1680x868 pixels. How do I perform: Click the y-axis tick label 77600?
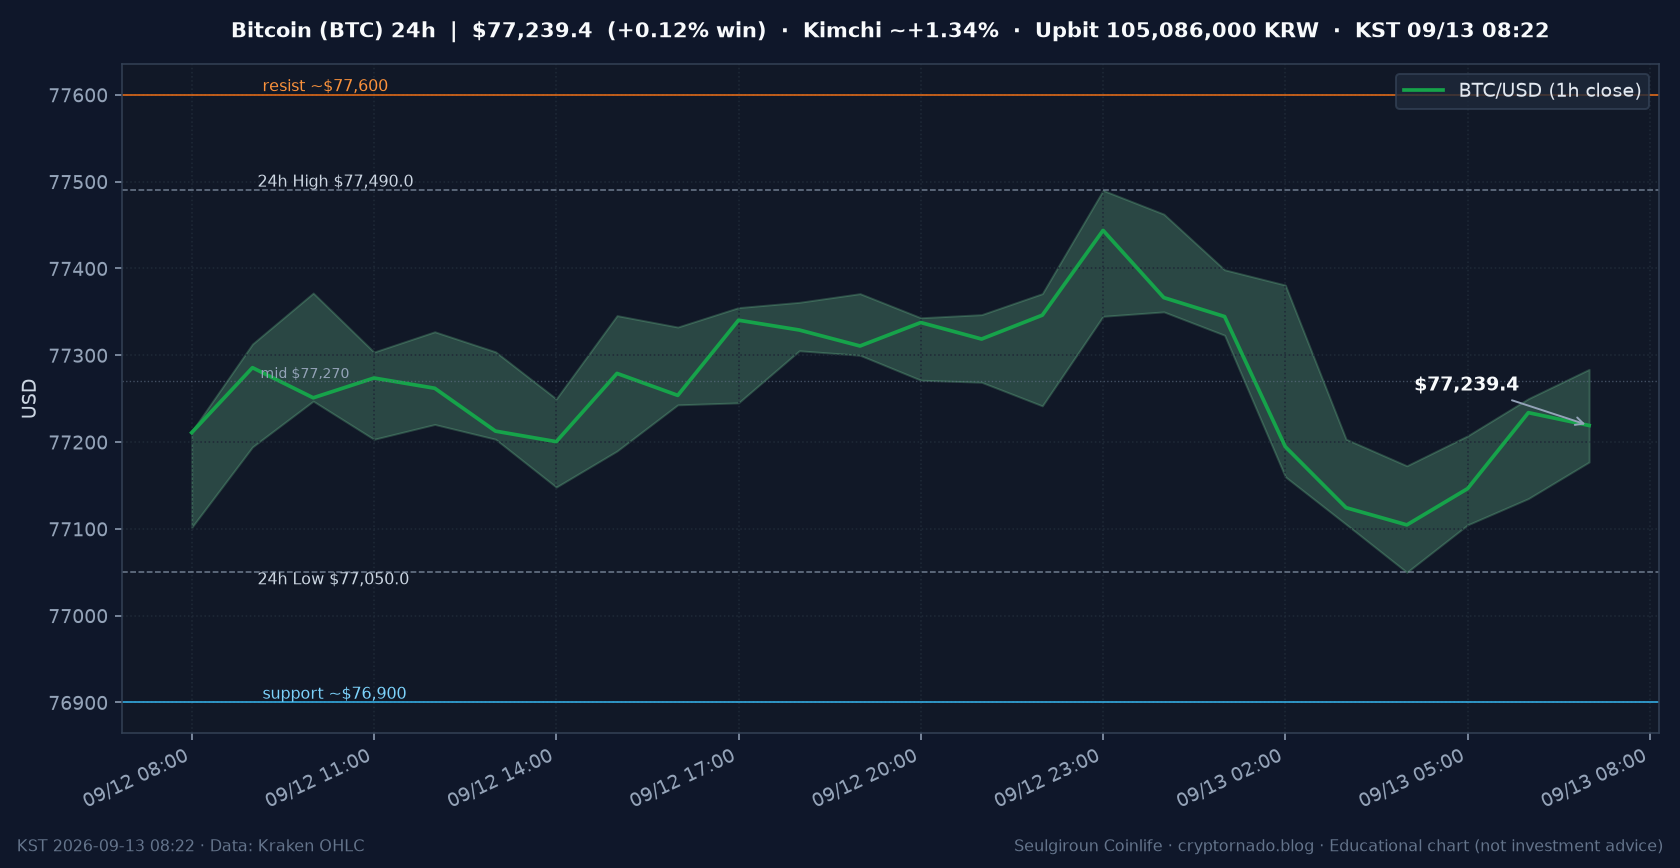[x=78, y=96]
